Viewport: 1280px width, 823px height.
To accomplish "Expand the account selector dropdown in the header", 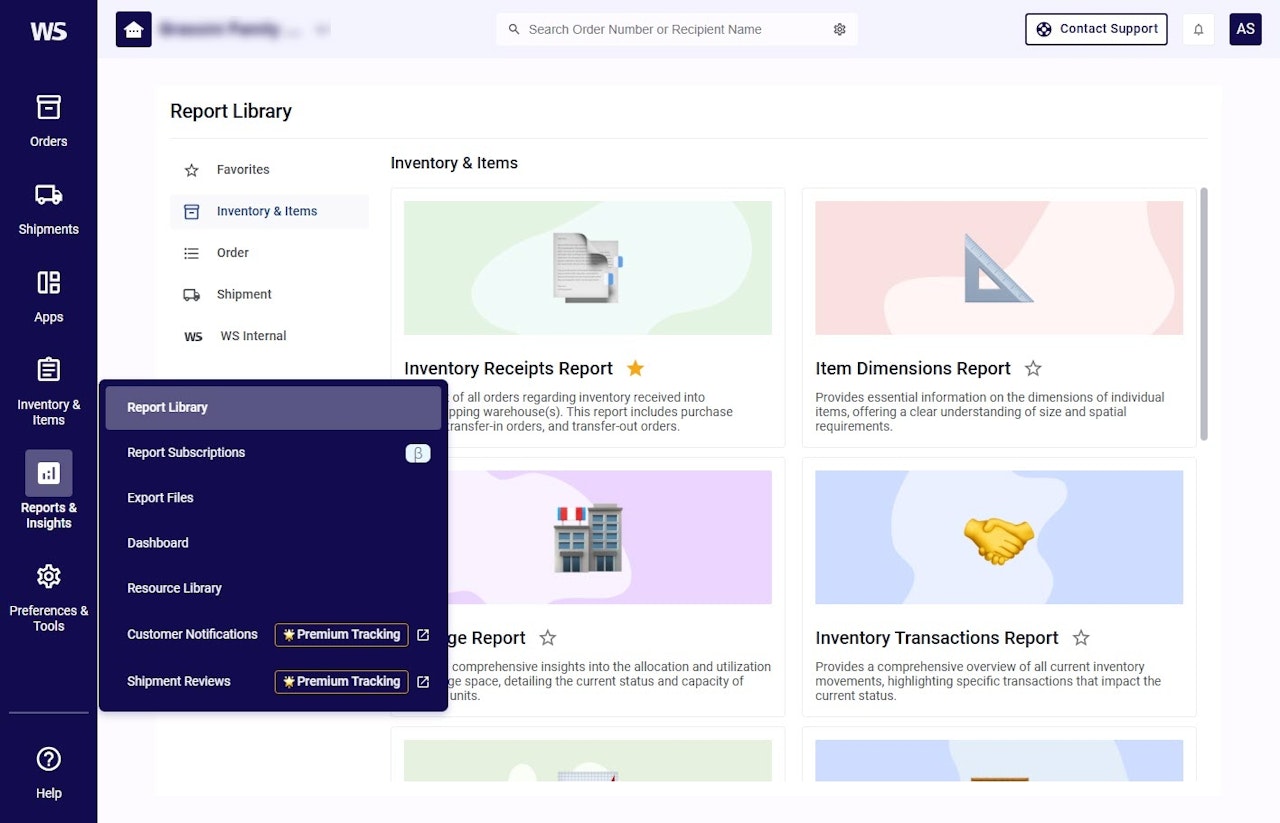I will (321, 30).
